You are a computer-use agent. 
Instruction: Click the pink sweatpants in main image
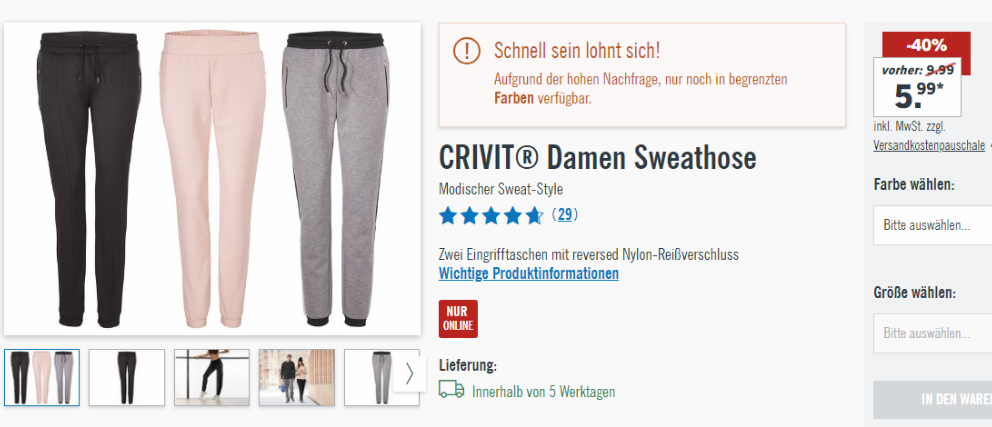[213, 178]
